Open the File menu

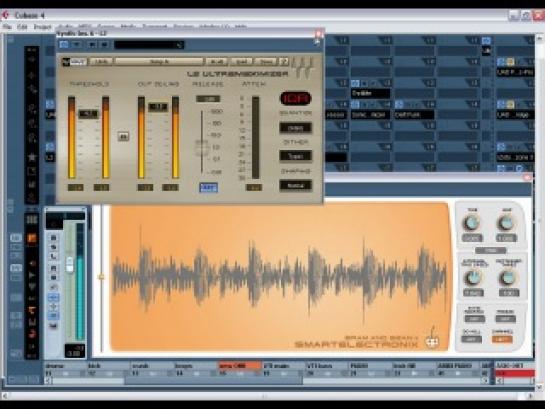(7, 27)
